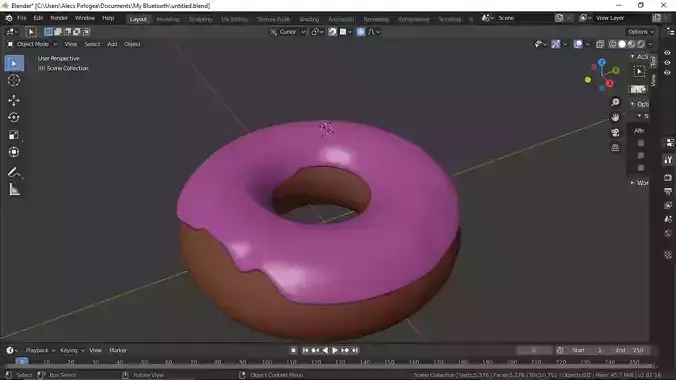Image resolution: width=676 pixels, height=380 pixels.
Task: Choose the Measure ruler tool
Action: tap(14, 189)
